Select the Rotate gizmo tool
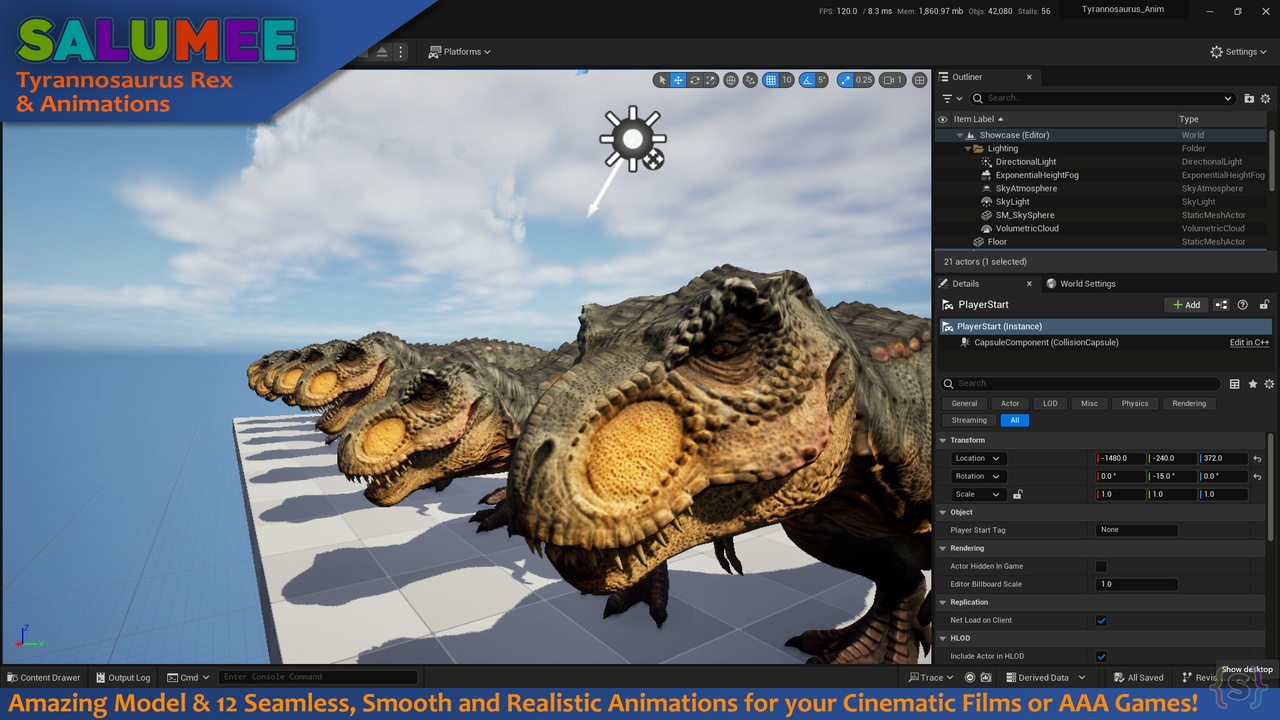This screenshot has height=720, width=1280. 694,80
